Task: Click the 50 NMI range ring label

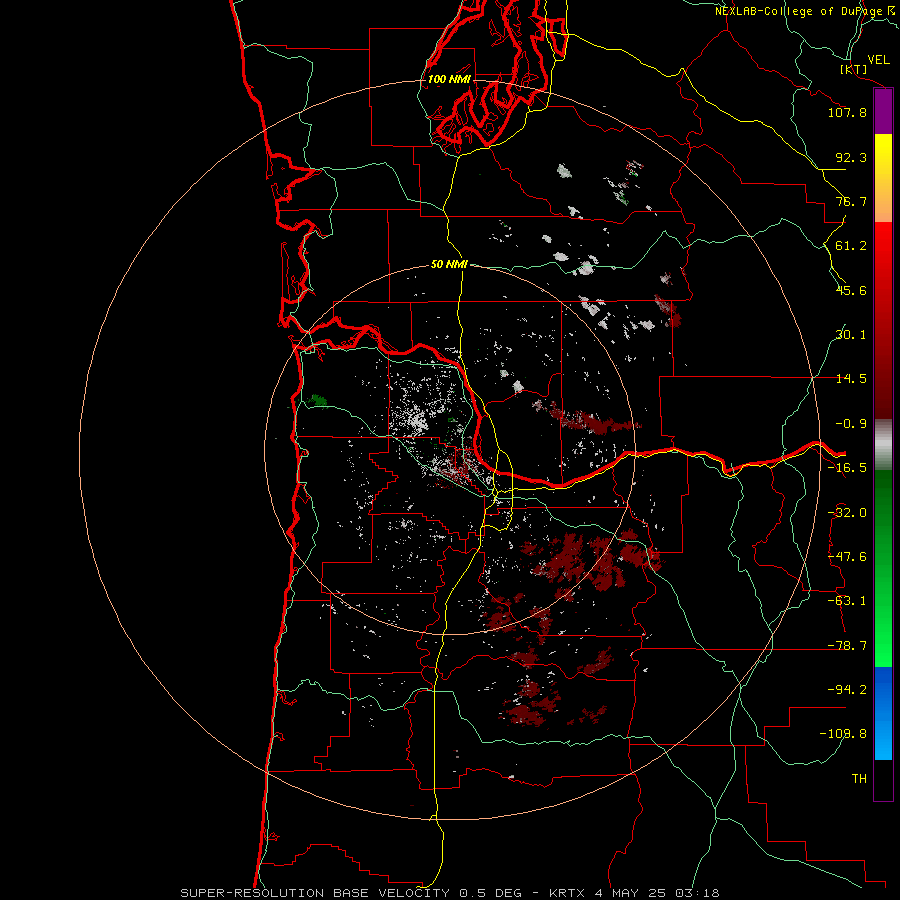Action: [x=449, y=264]
